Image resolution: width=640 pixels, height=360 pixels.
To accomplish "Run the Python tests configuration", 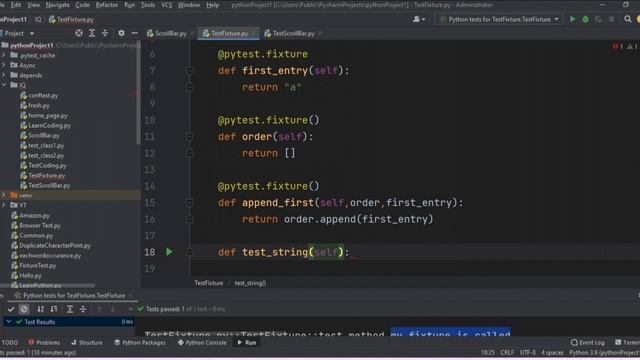I will 572,19.
